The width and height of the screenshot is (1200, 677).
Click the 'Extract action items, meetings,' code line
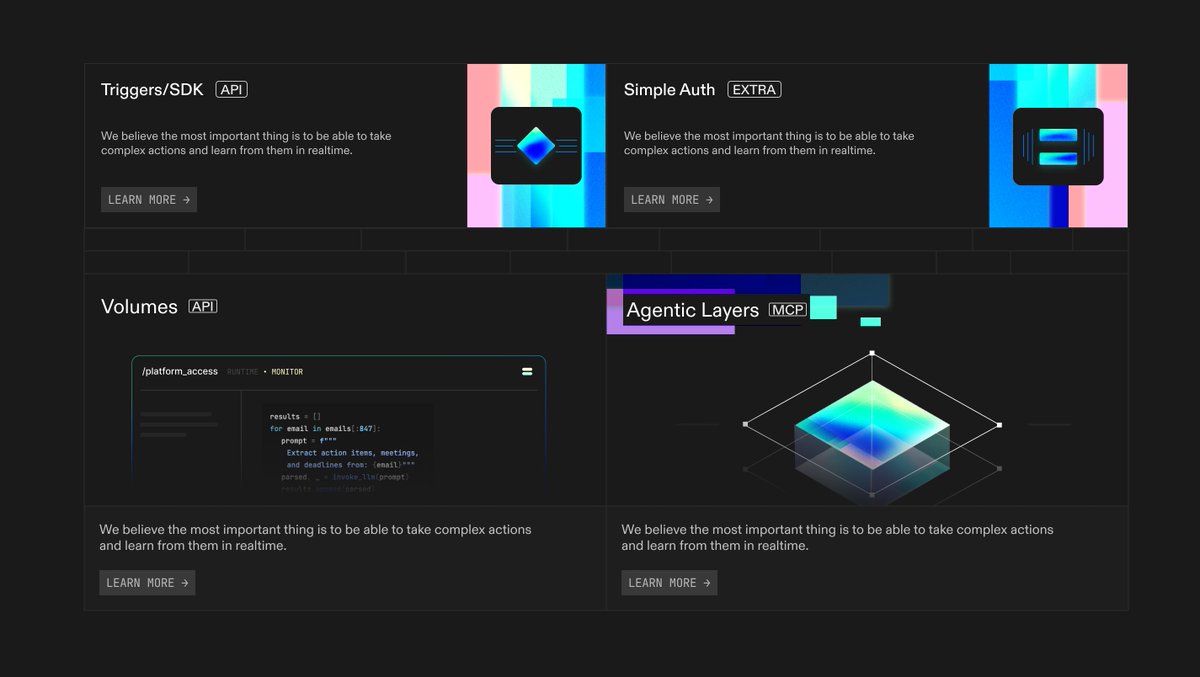[x=353, y=453]
